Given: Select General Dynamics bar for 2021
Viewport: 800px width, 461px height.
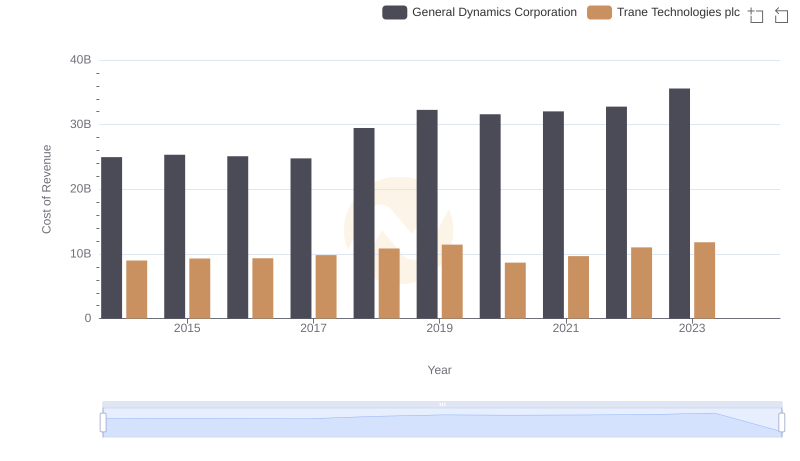Looking at the screenshot, I should (553, 215).
